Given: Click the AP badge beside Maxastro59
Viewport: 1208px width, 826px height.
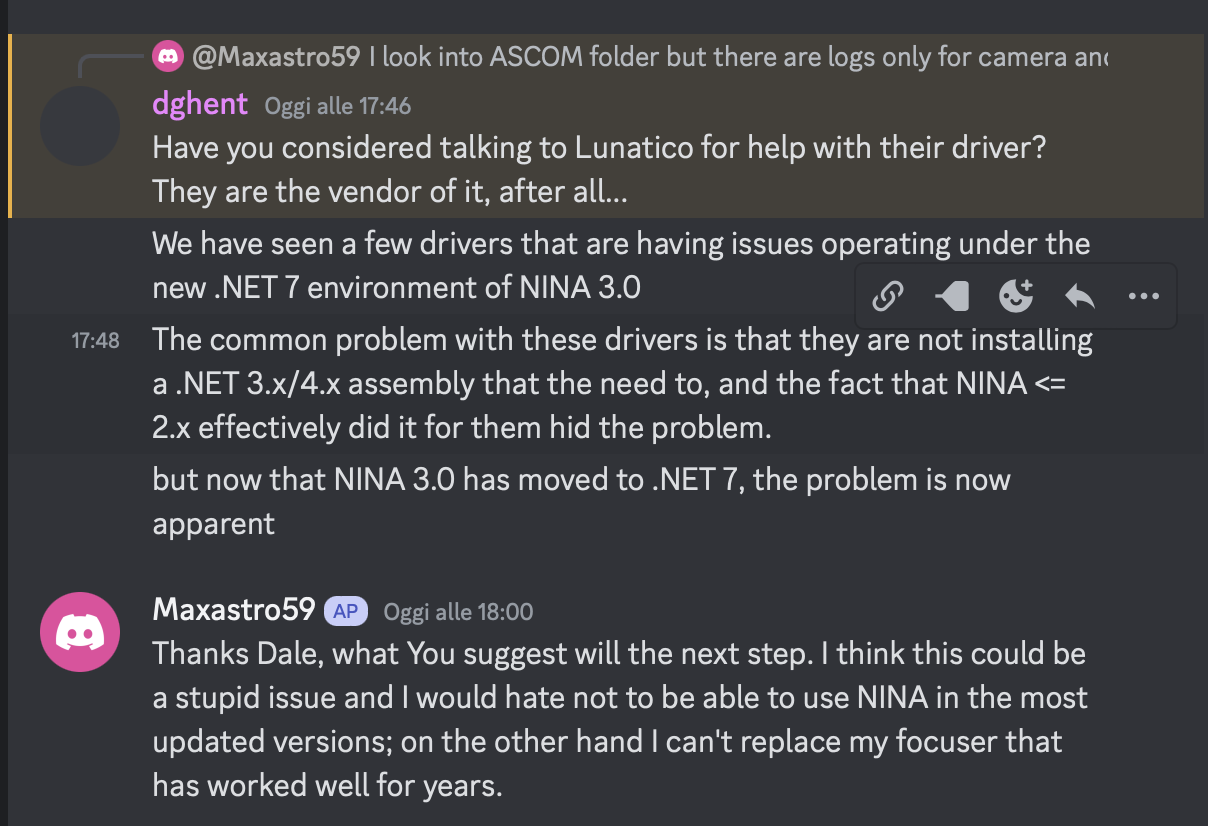Looking at the screenshot, I should pyautogui.click(x=345, y=611).
